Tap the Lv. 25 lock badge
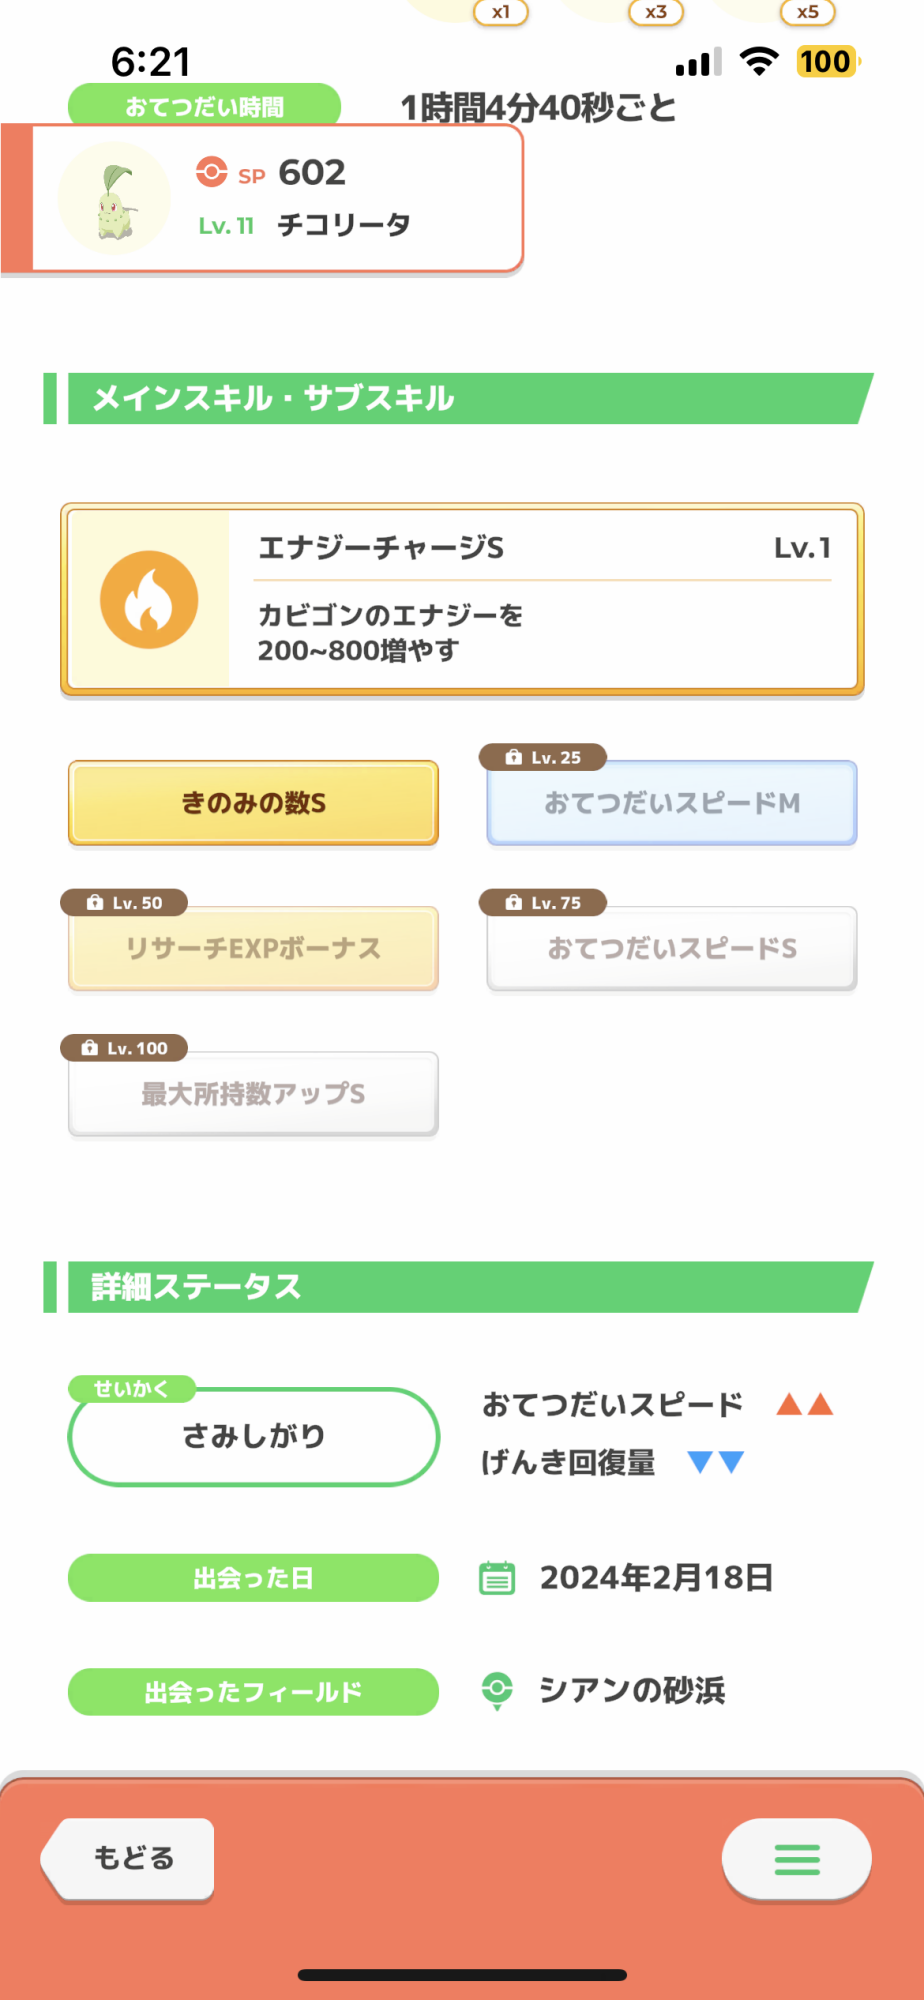This screenshot has height=2000, width=924. [543, 758]
